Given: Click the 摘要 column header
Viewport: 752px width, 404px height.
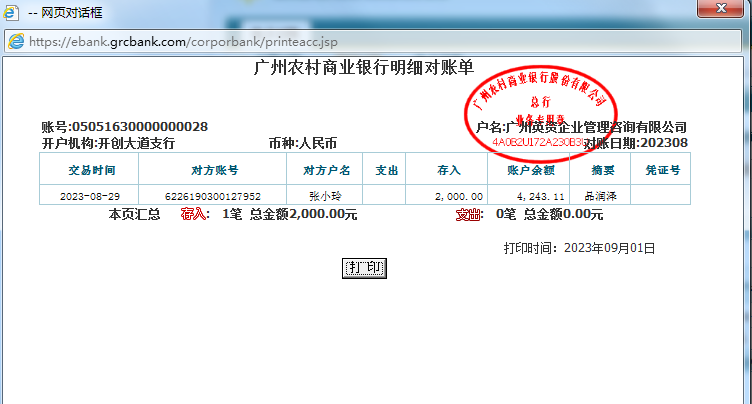Looking at the screenshot, I should coord(602,170).
